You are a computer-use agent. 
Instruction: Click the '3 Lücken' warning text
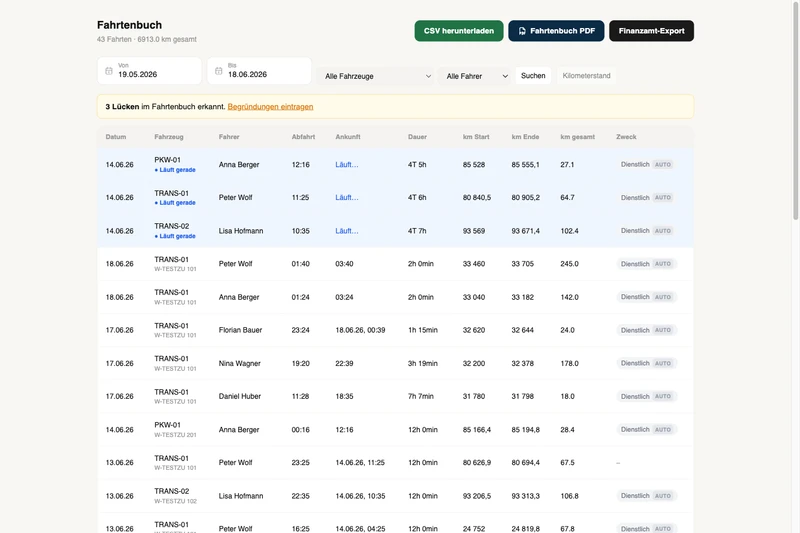tap(122, 107)
